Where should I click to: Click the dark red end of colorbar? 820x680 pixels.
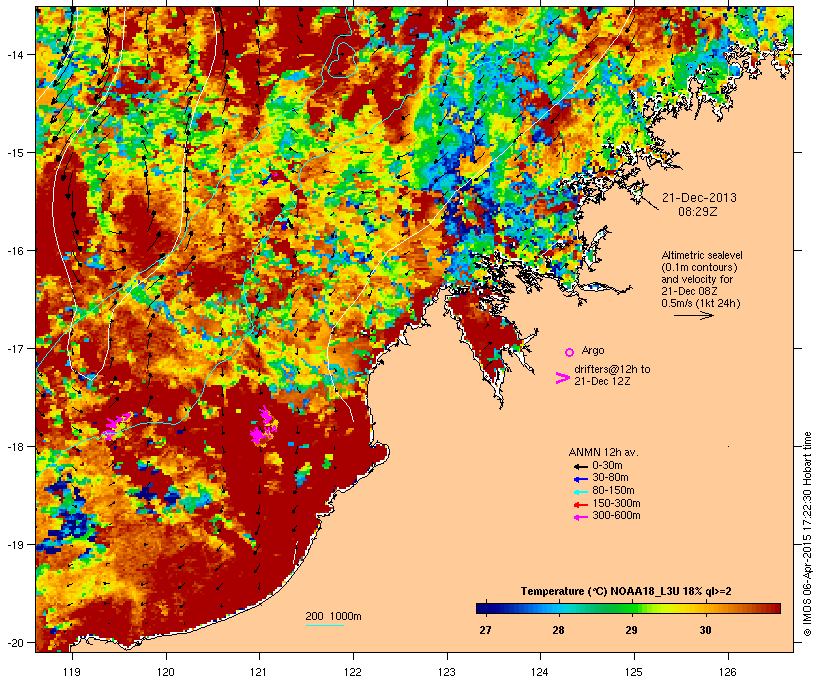click(x=774, y=608)
